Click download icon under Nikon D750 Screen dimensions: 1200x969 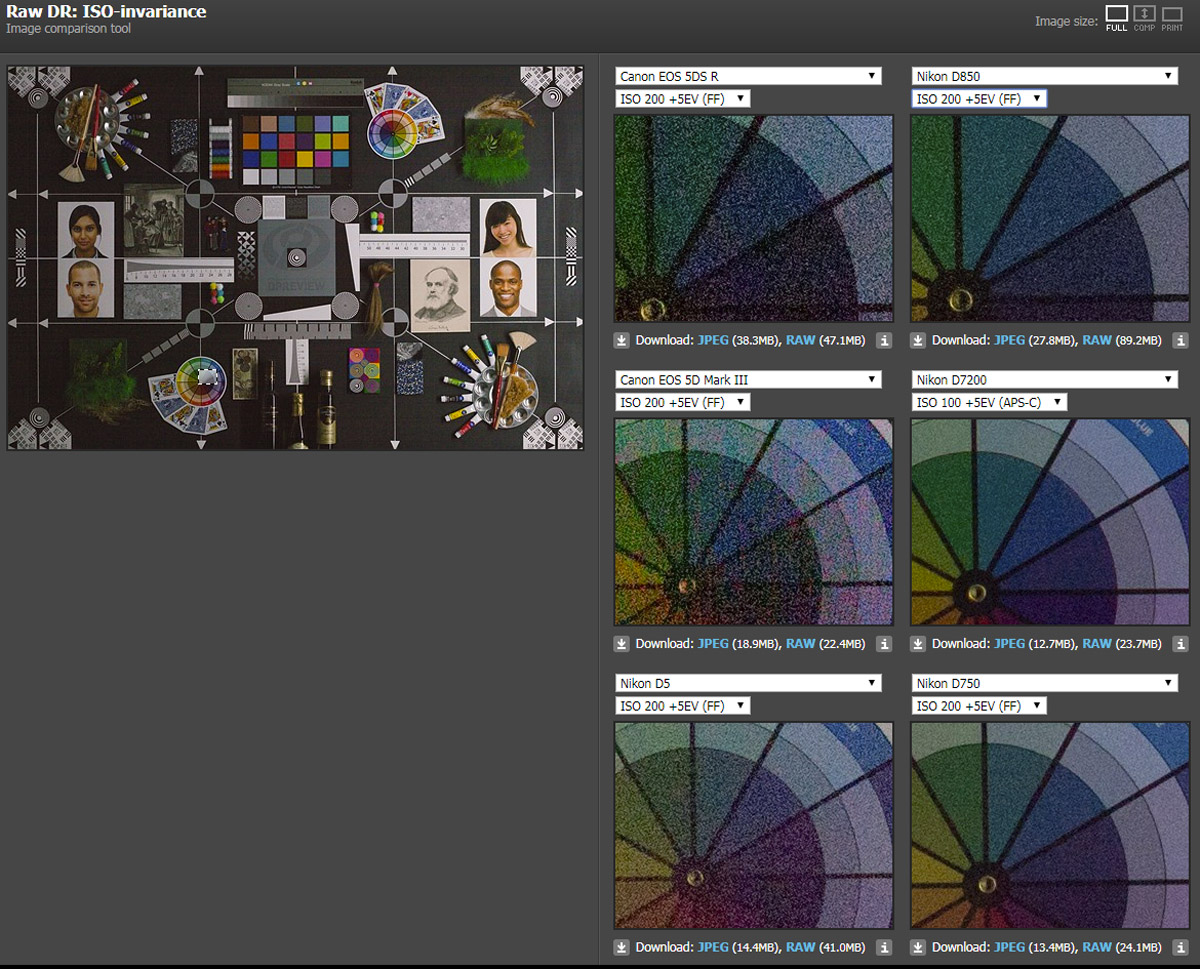[918, 947]
